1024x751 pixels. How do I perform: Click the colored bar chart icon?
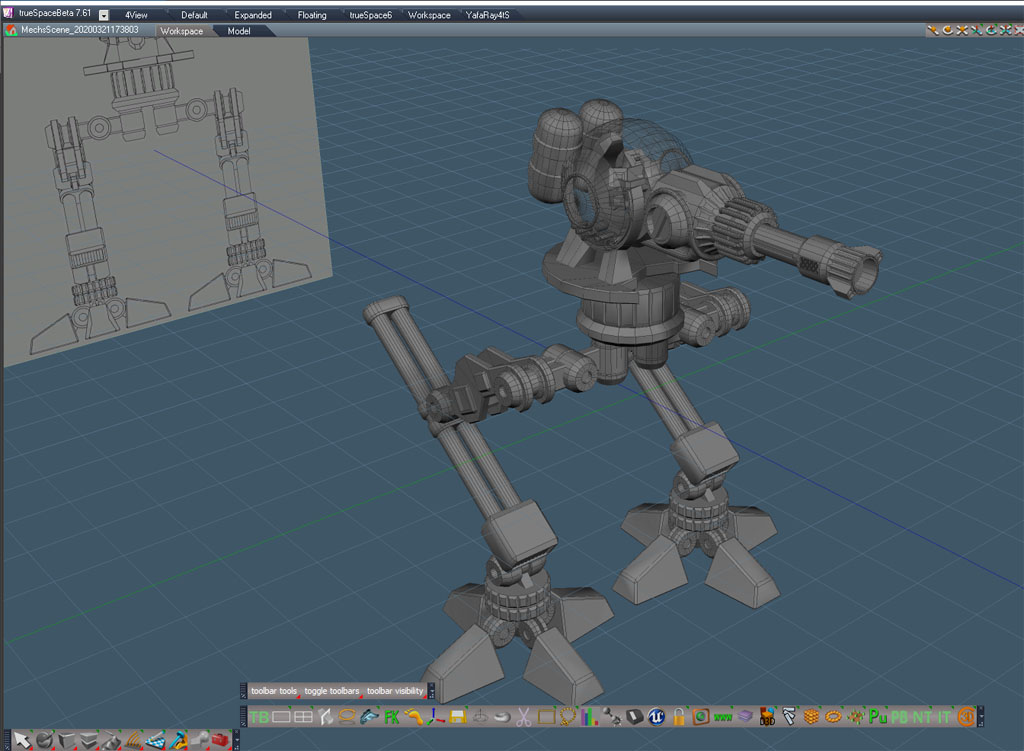590,717
